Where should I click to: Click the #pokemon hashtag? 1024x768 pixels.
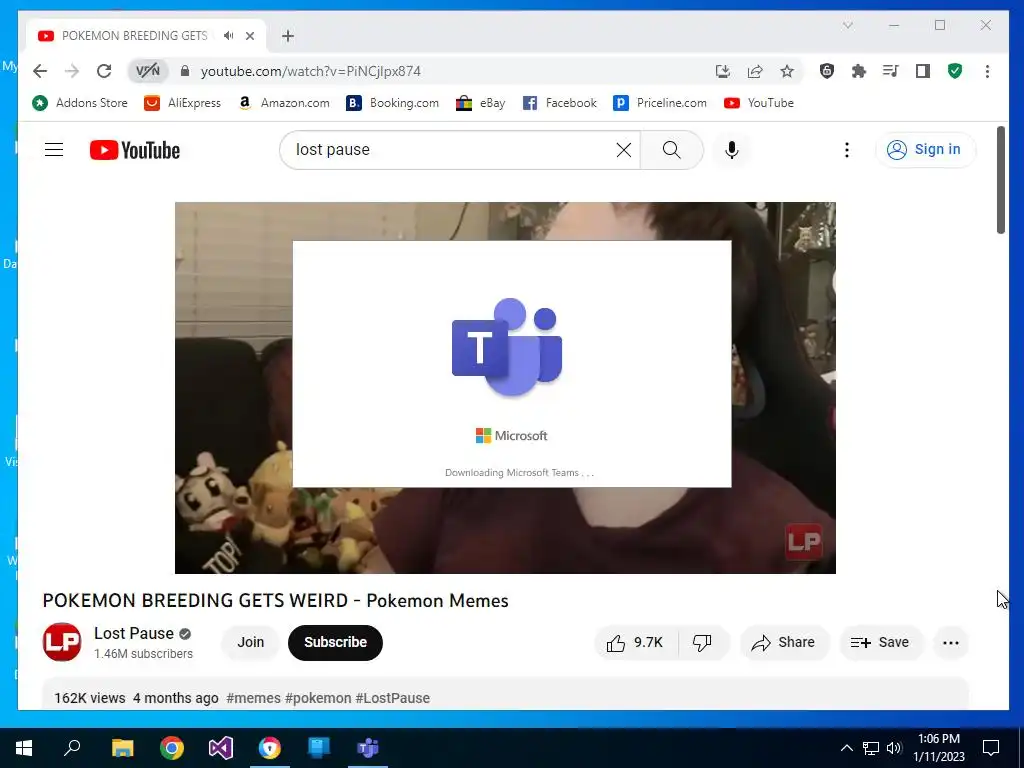coord(318,698)
